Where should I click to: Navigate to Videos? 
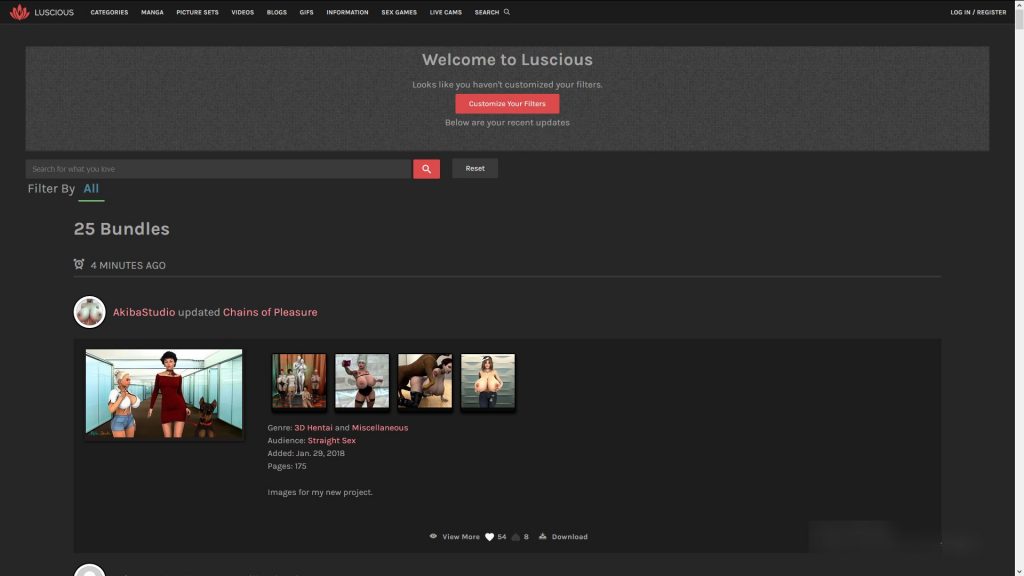tap(242, 12)
